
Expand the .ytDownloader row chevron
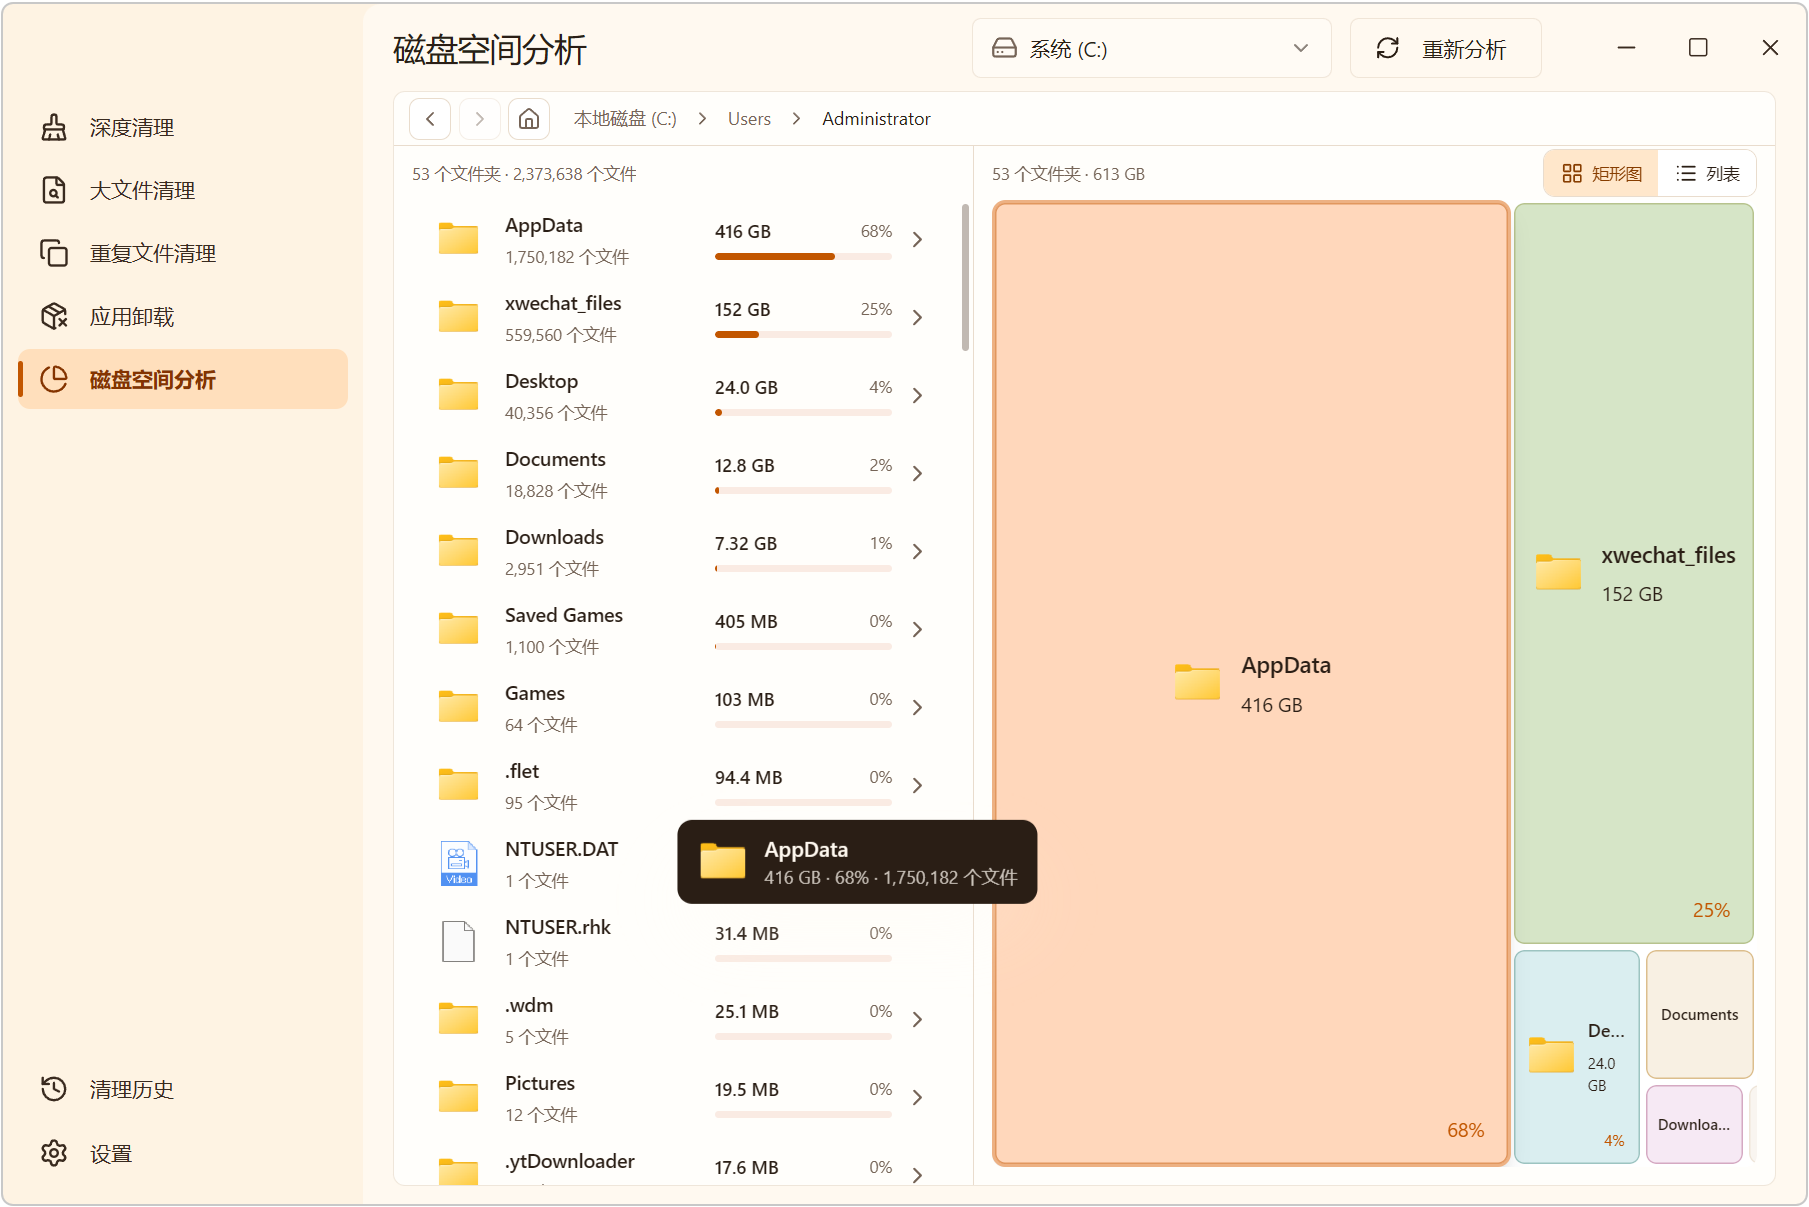pos(917,1176)
